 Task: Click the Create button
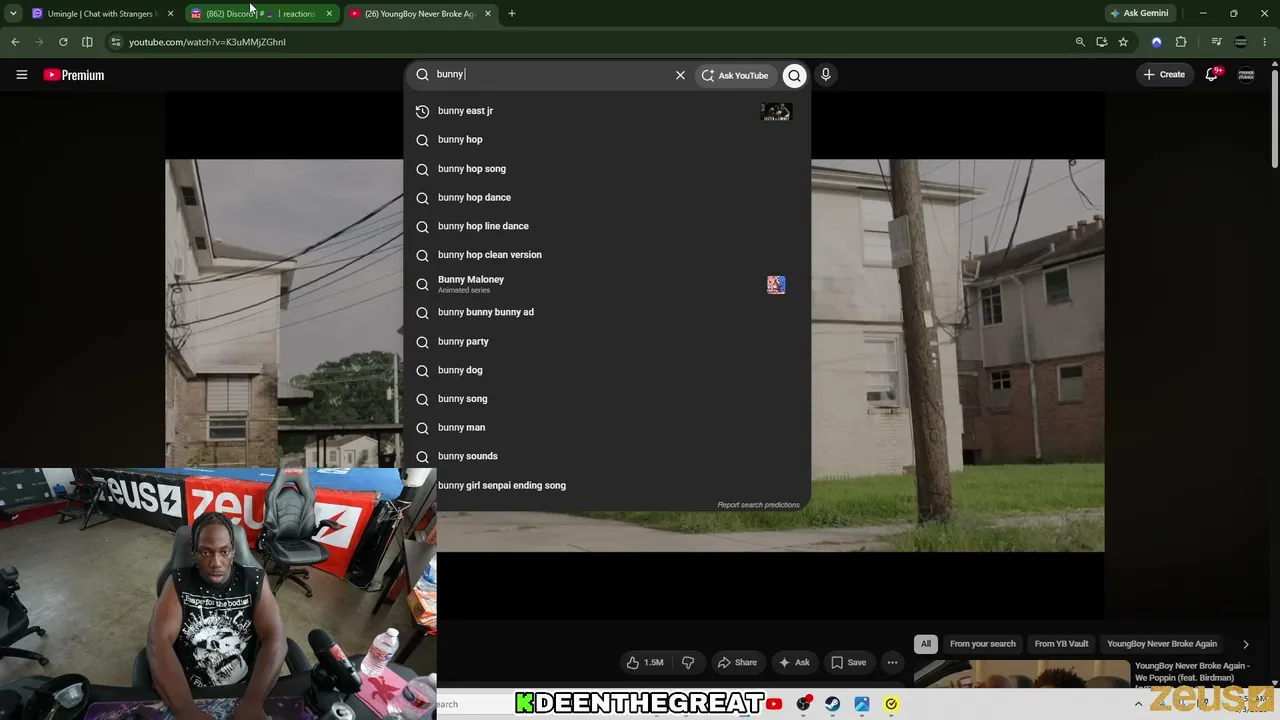1164,74
